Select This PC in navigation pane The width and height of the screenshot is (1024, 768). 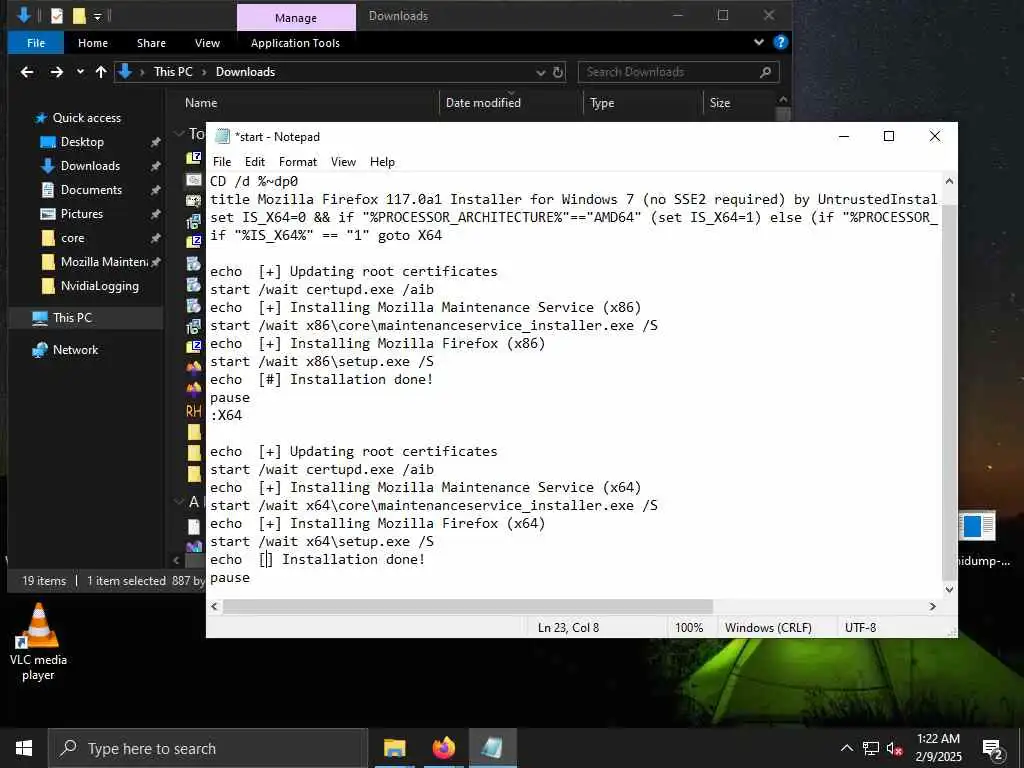coord(72,318)
